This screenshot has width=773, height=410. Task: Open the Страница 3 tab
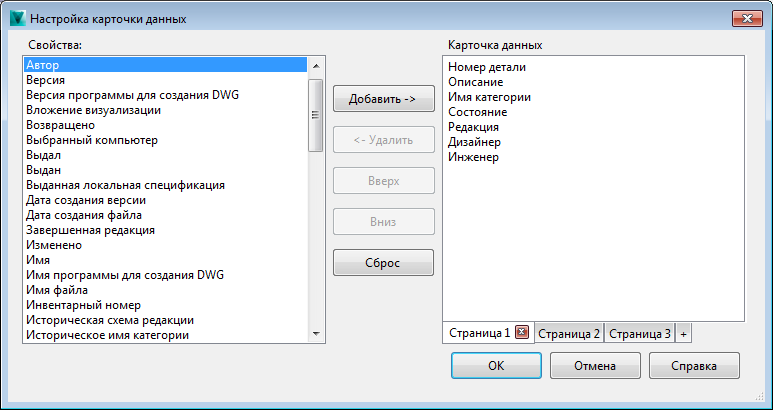[x=640, y=333]
